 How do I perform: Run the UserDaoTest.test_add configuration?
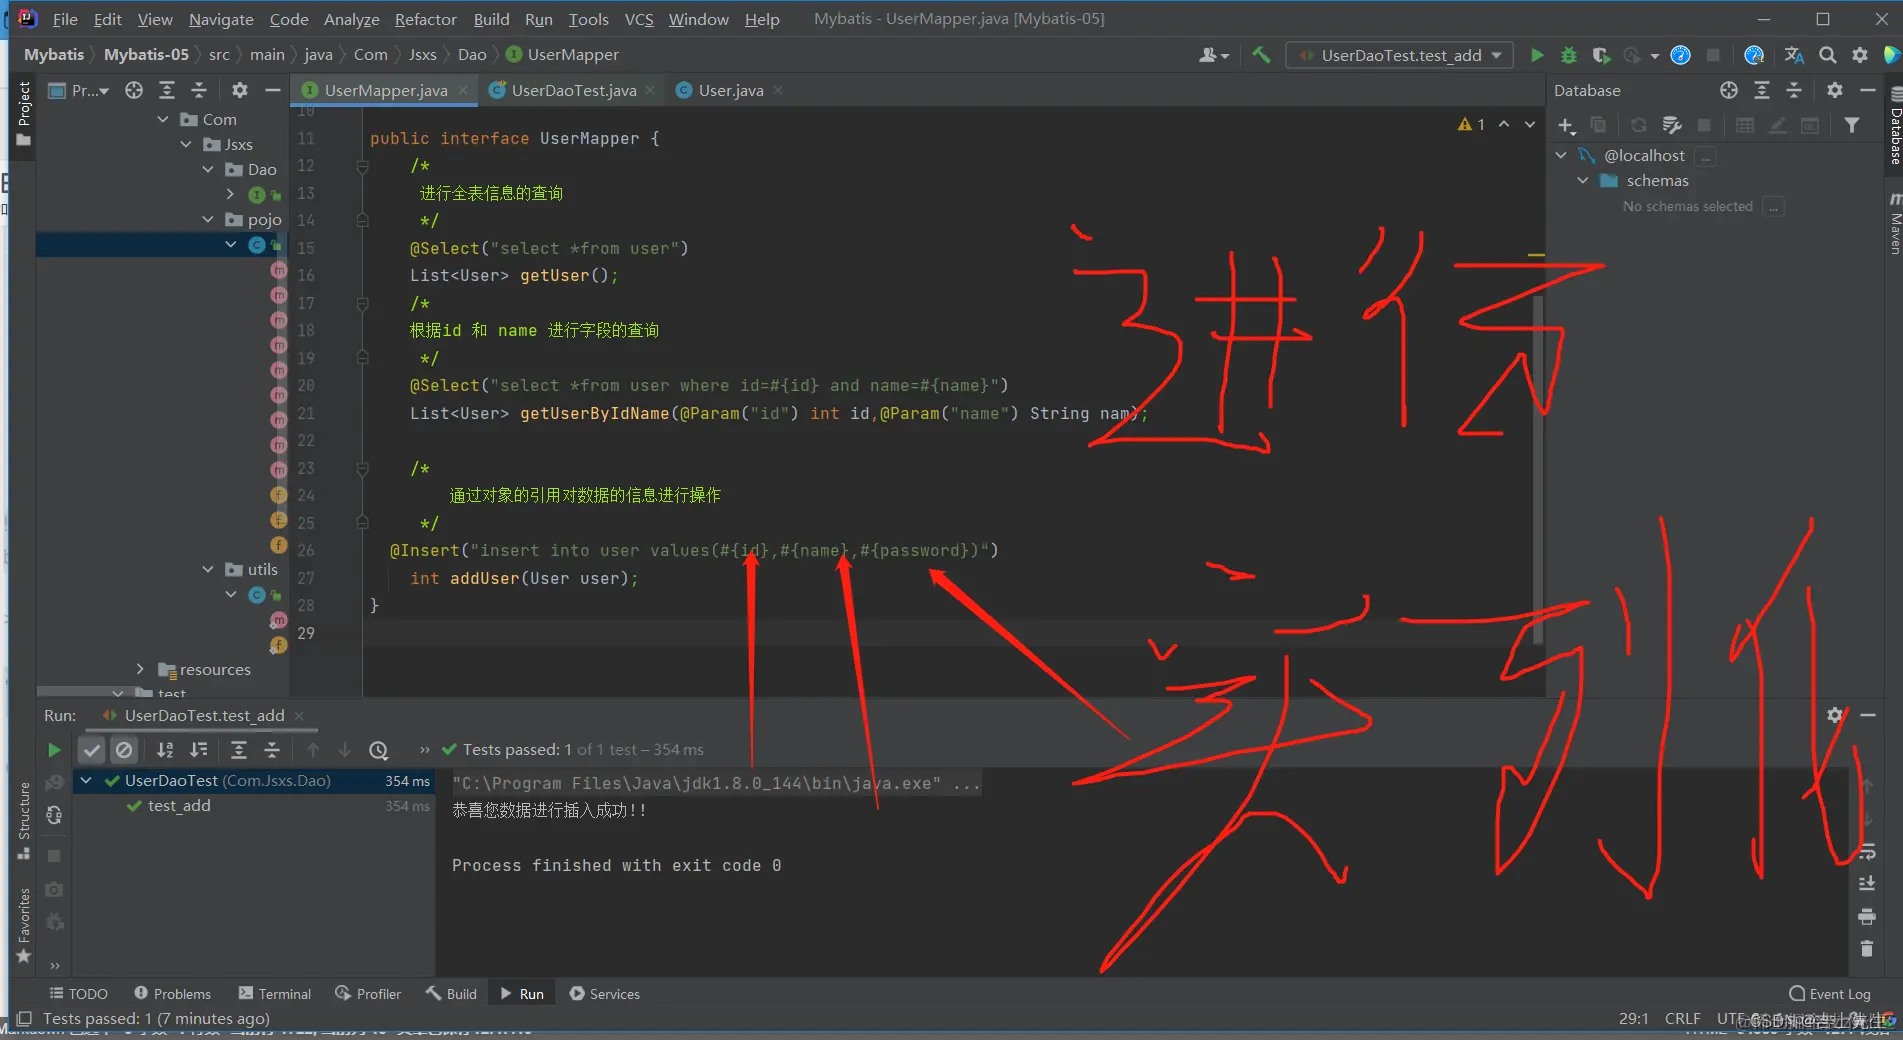(1537, 55)
